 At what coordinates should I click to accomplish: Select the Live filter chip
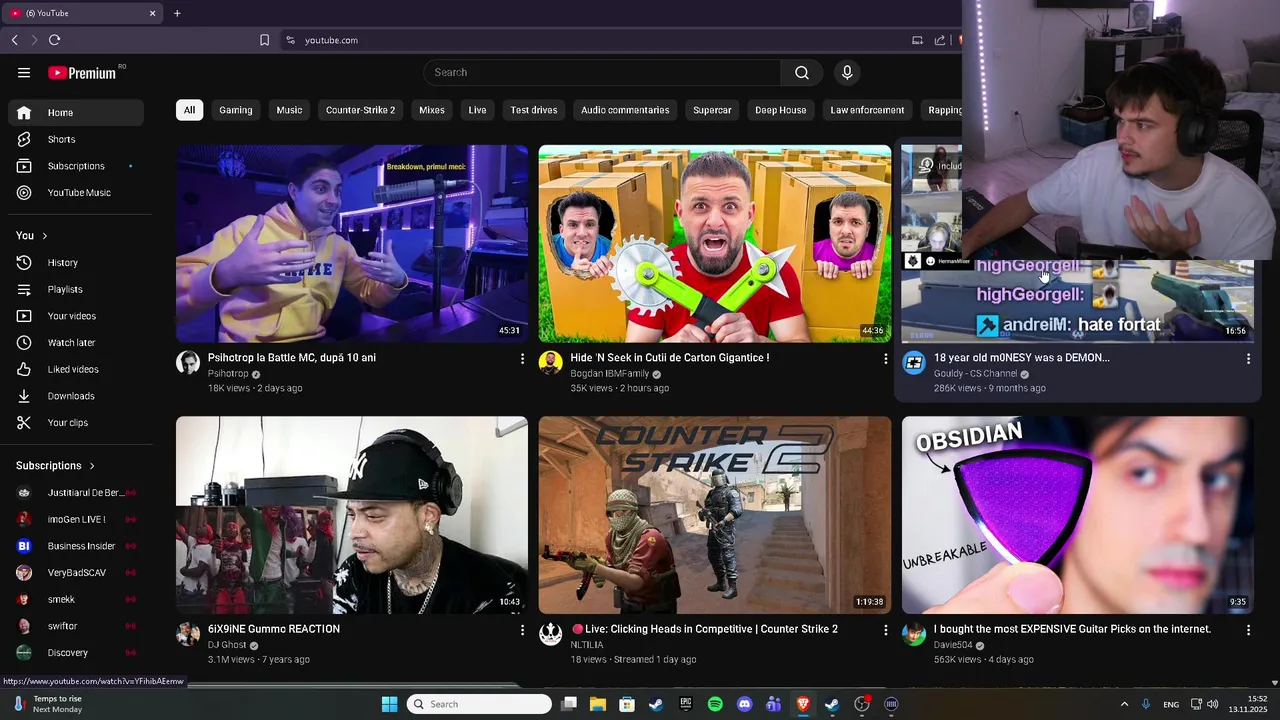coord(477,110)
